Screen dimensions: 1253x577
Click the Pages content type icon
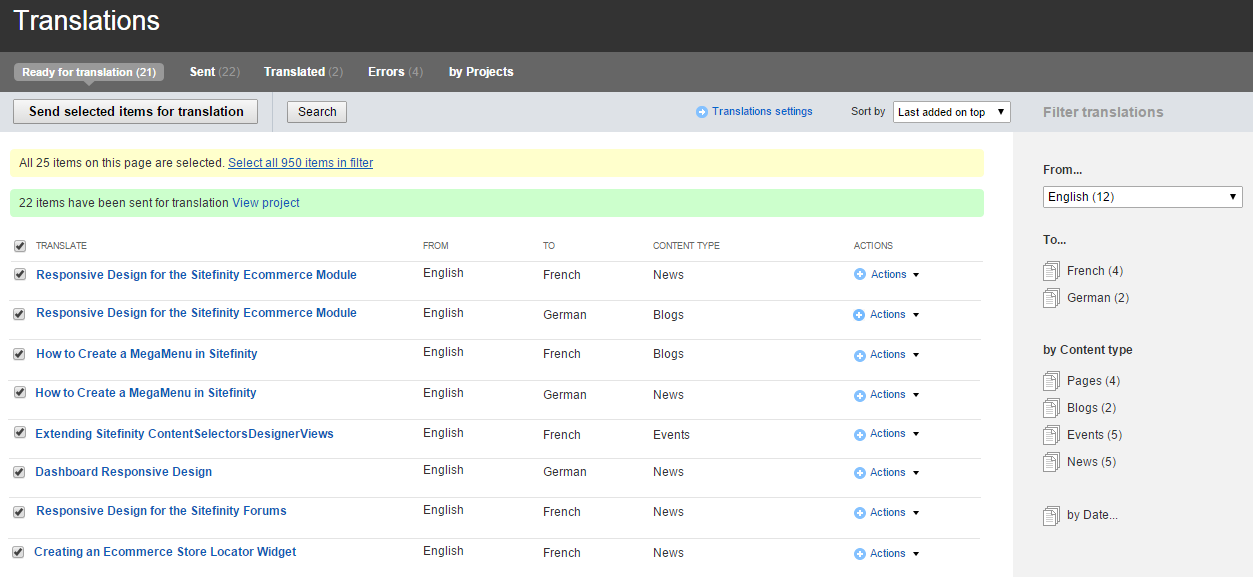pyautogui.click(x=1051, y=381)
